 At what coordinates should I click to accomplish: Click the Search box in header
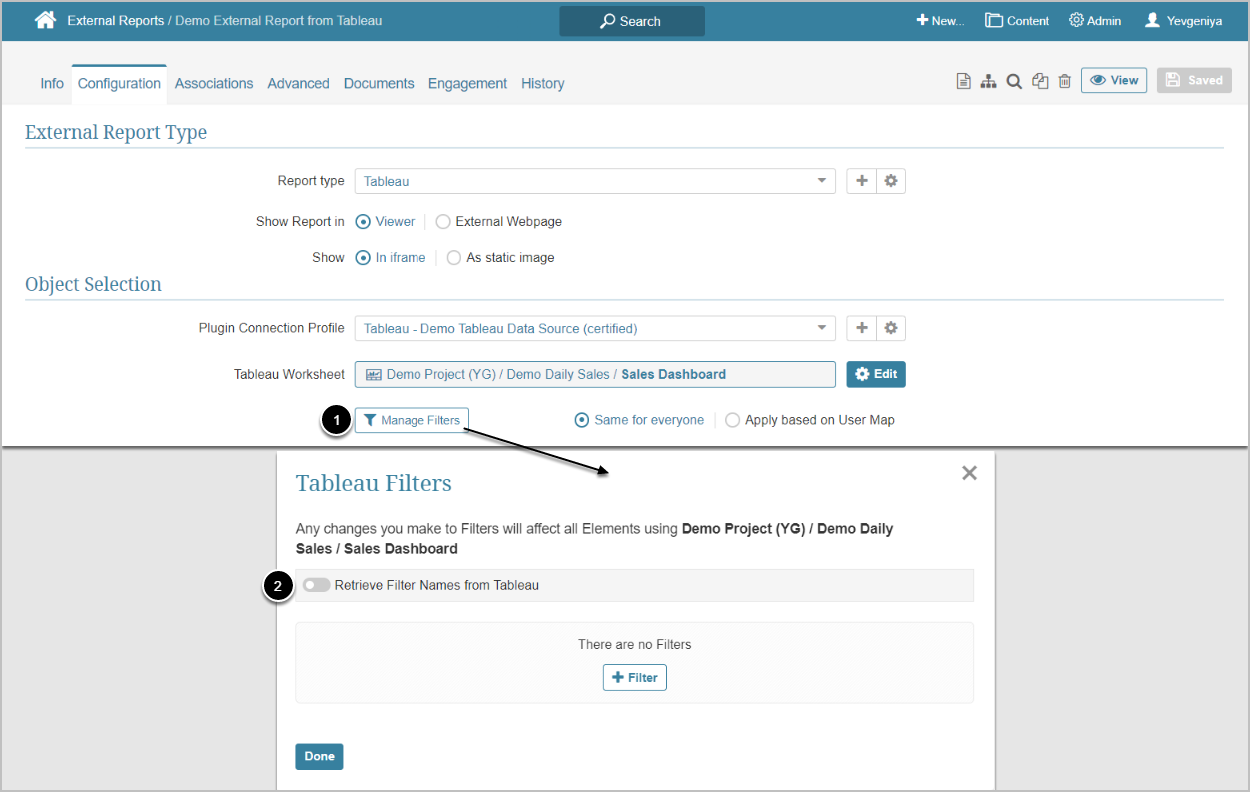(632, 21)
